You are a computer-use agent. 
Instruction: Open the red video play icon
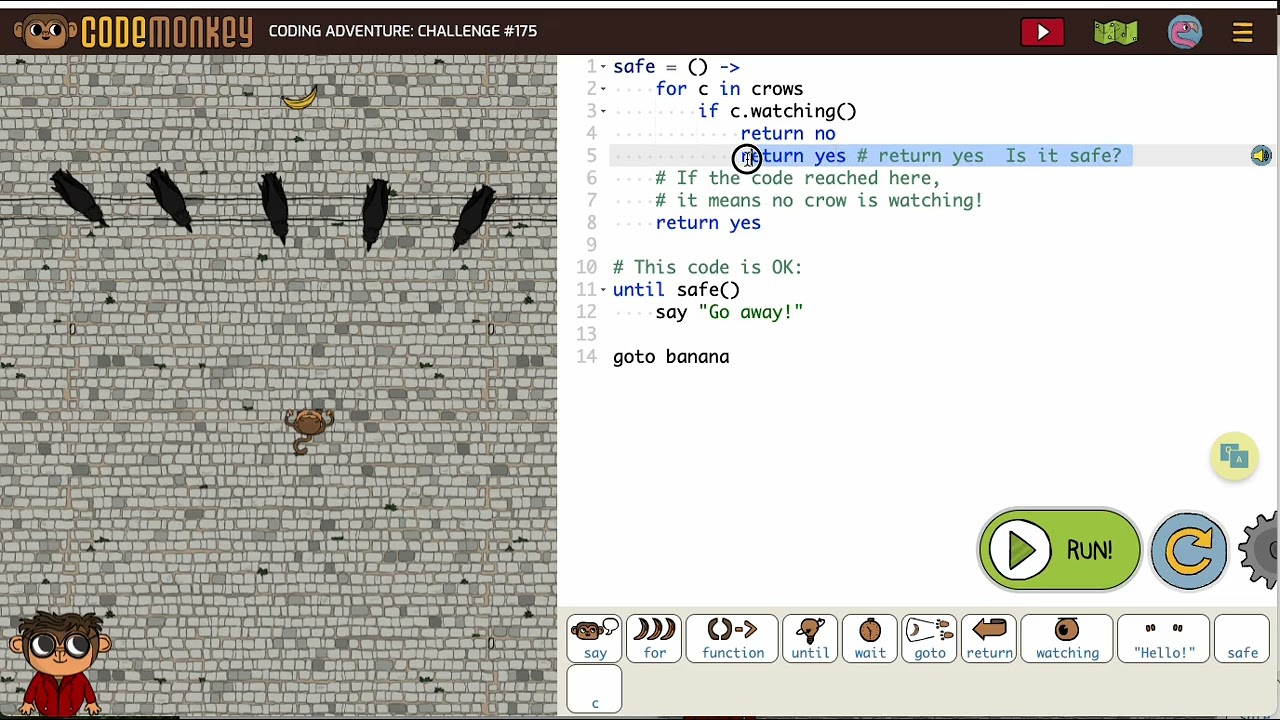1042,32
